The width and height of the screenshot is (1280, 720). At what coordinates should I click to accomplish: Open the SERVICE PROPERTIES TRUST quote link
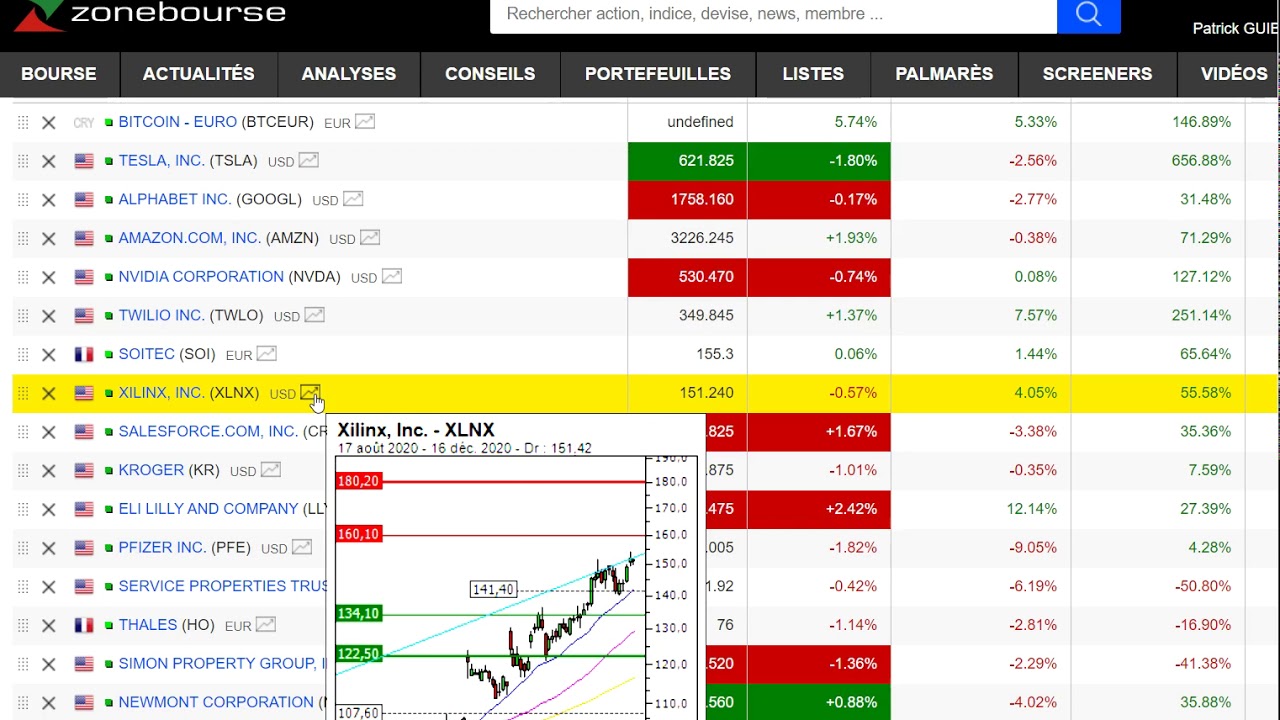click(224, 586)
